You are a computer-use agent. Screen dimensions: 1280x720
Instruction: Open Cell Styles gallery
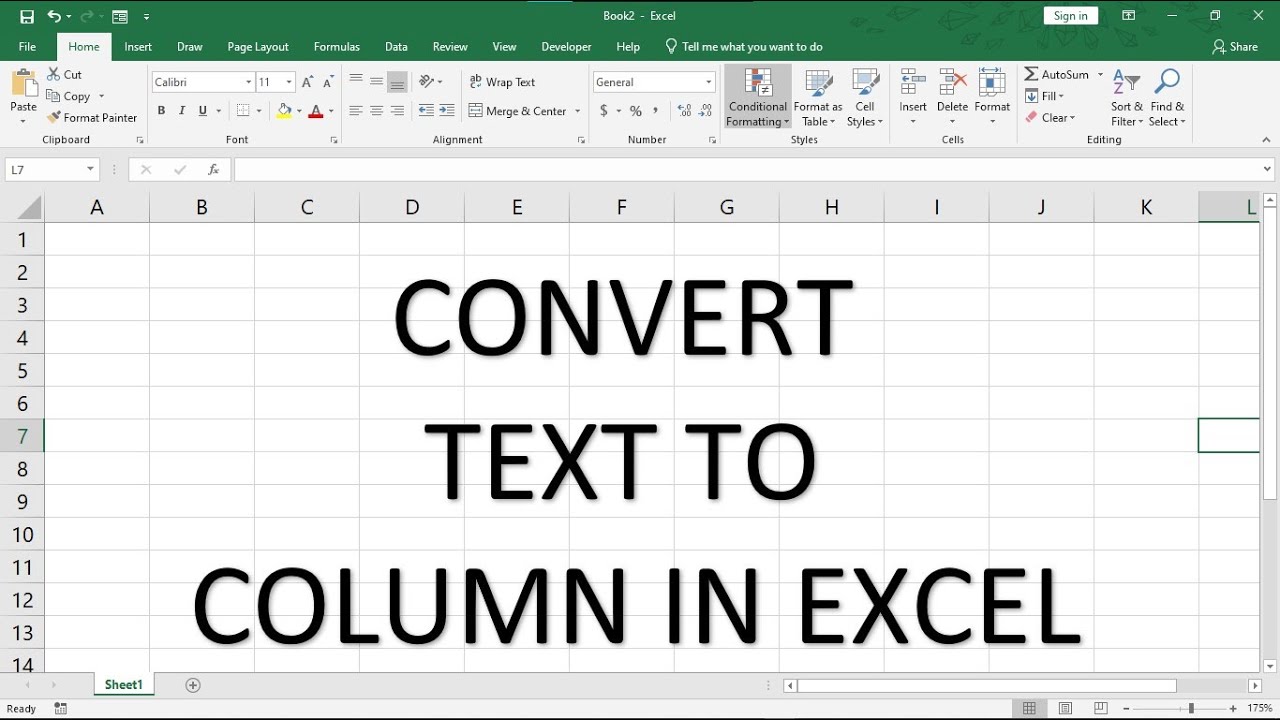point(864,98)
